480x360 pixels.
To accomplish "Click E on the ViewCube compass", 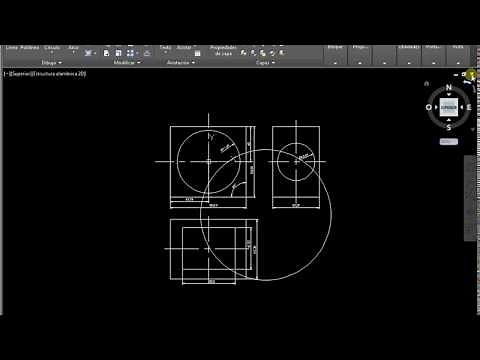I will point(469,107).
